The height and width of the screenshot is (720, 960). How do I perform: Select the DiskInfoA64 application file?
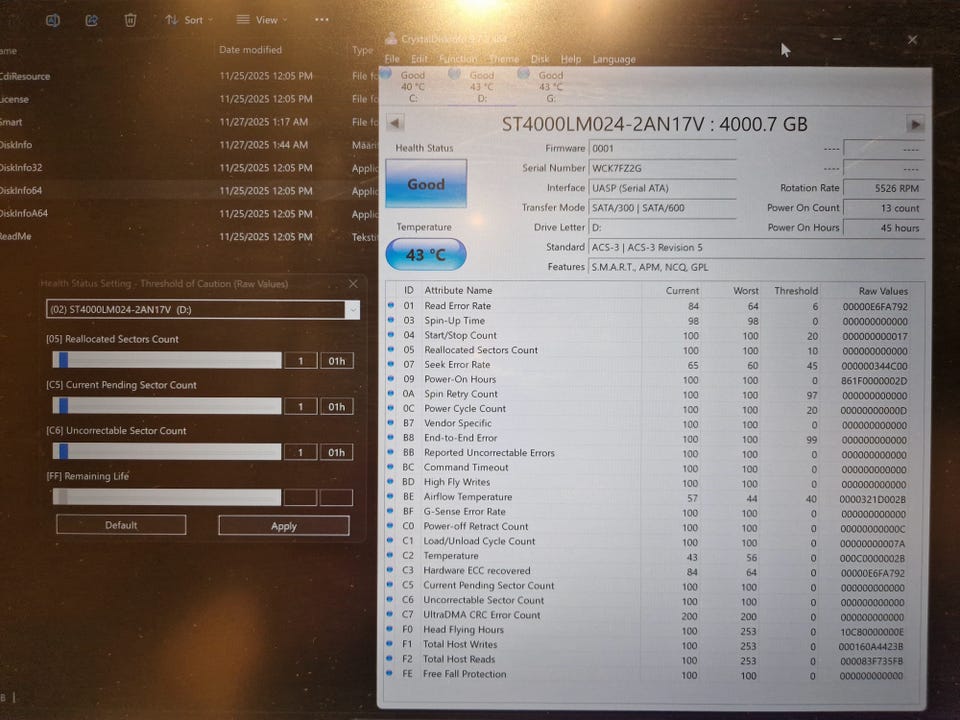point(190,214)
